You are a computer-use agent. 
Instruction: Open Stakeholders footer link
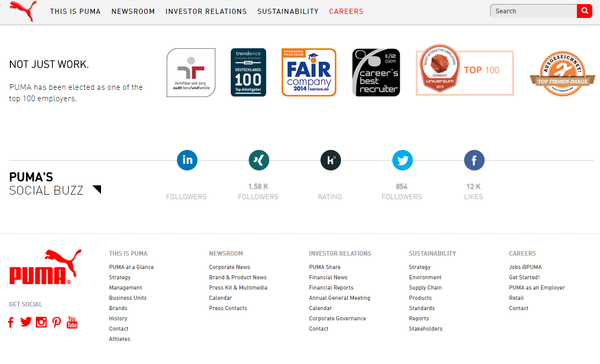tap(426, 329)
